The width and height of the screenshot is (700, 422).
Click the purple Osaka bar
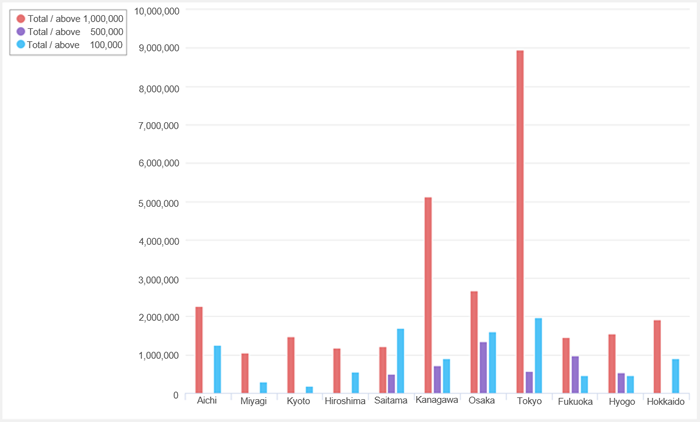483,368
